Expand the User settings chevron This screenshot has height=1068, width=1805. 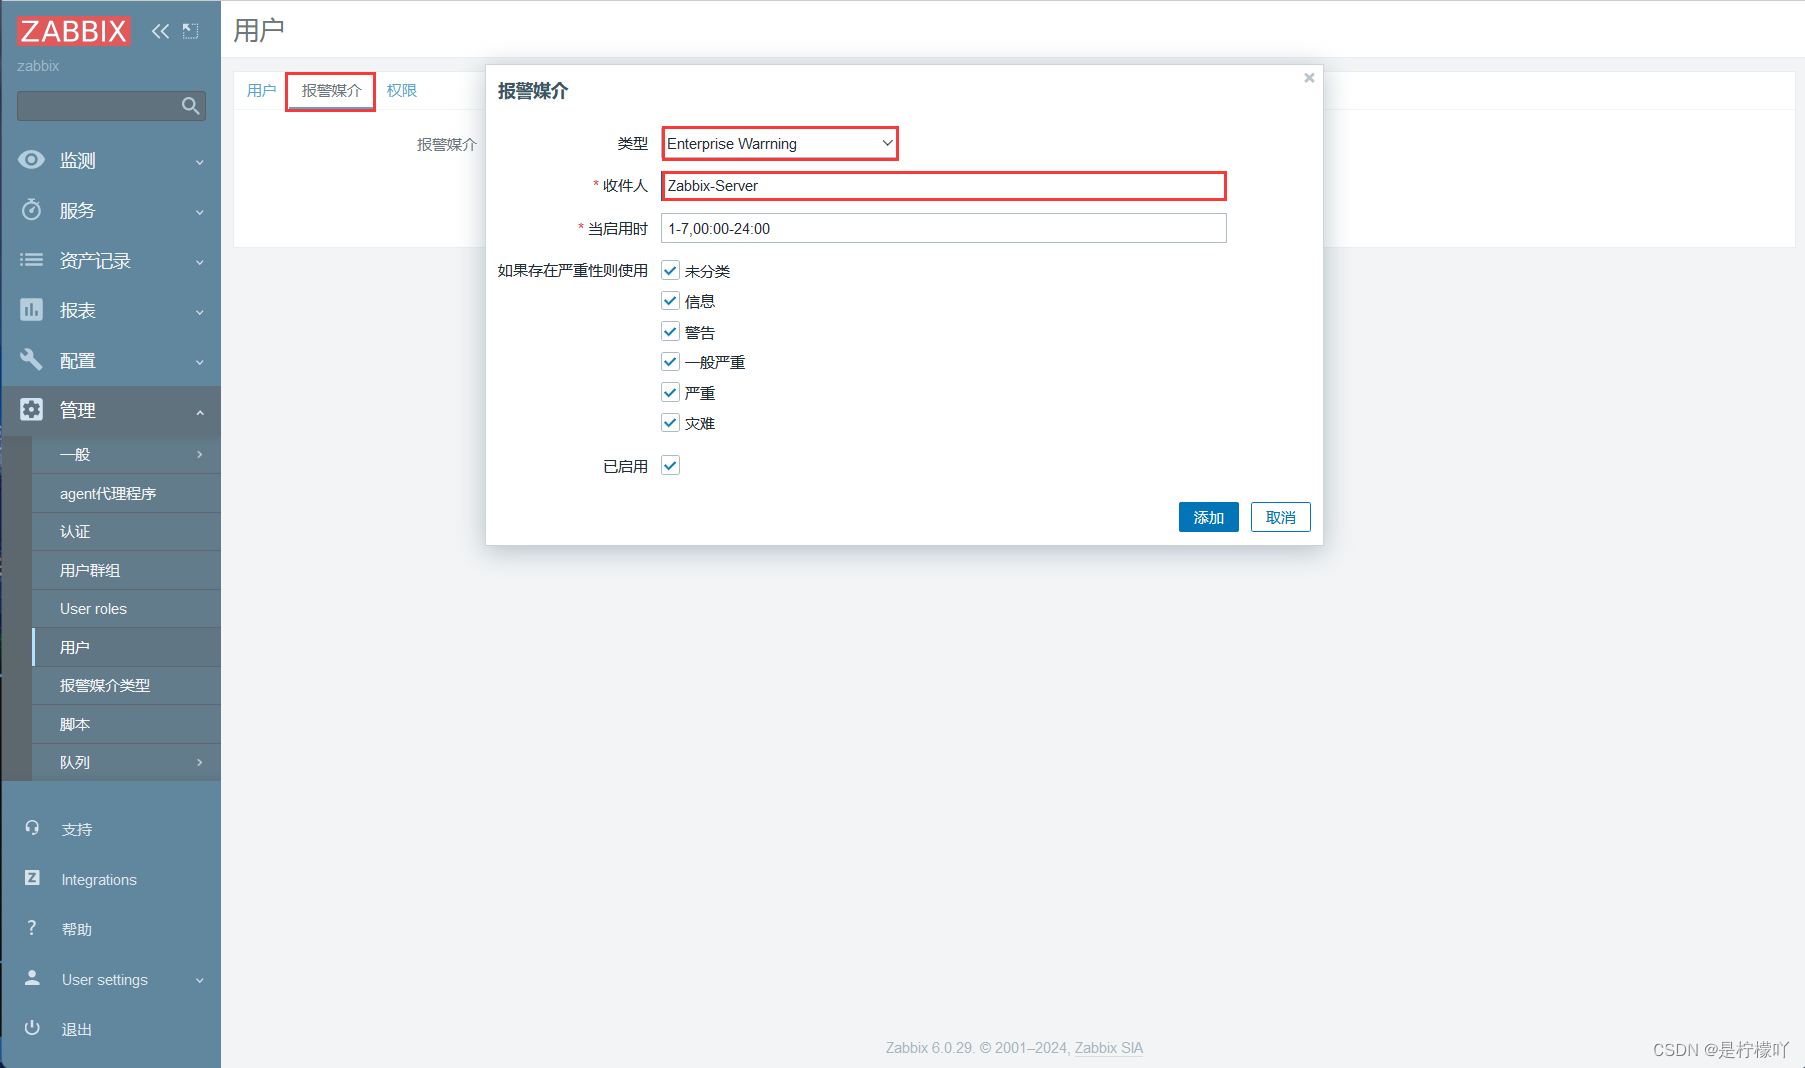click(x=200, y=980)
